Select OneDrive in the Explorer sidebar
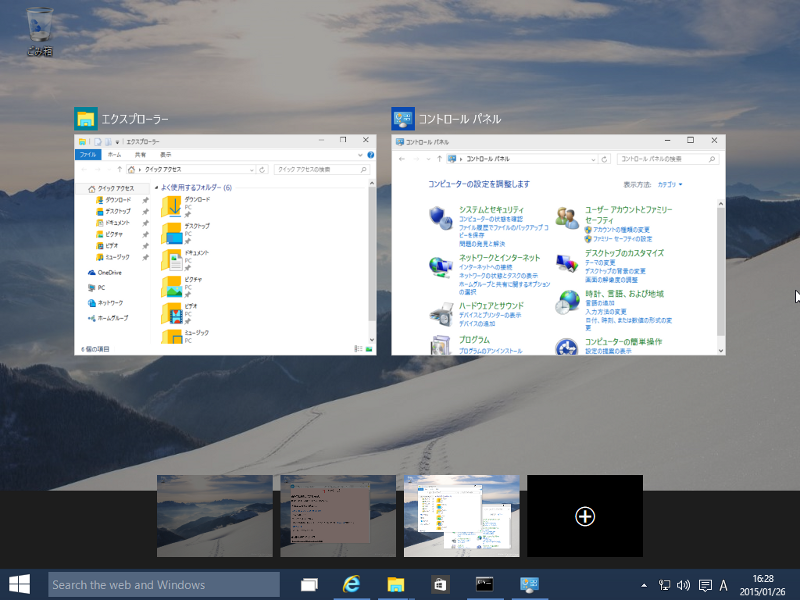Image resolution: width=800 pixels, height=600 pixels. pos(105,272)
